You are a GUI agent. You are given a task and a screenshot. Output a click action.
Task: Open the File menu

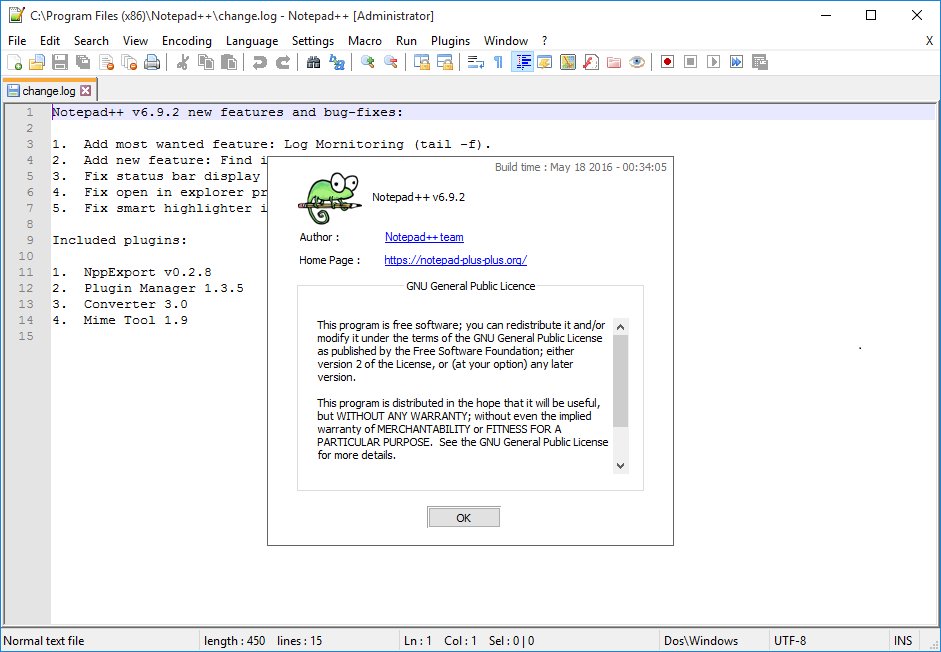pyautogui.click(x=17, y=41)
